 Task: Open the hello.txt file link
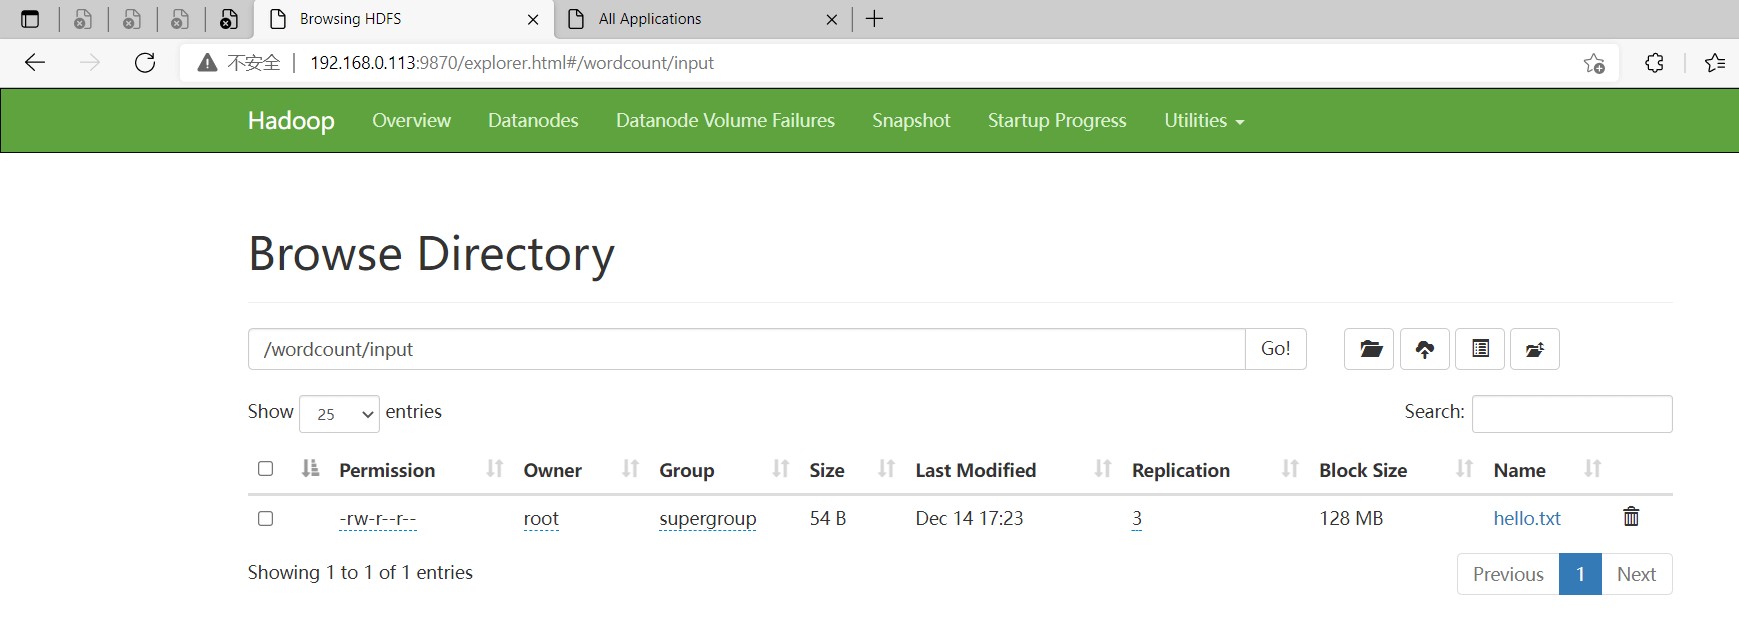pos(1526,518)
